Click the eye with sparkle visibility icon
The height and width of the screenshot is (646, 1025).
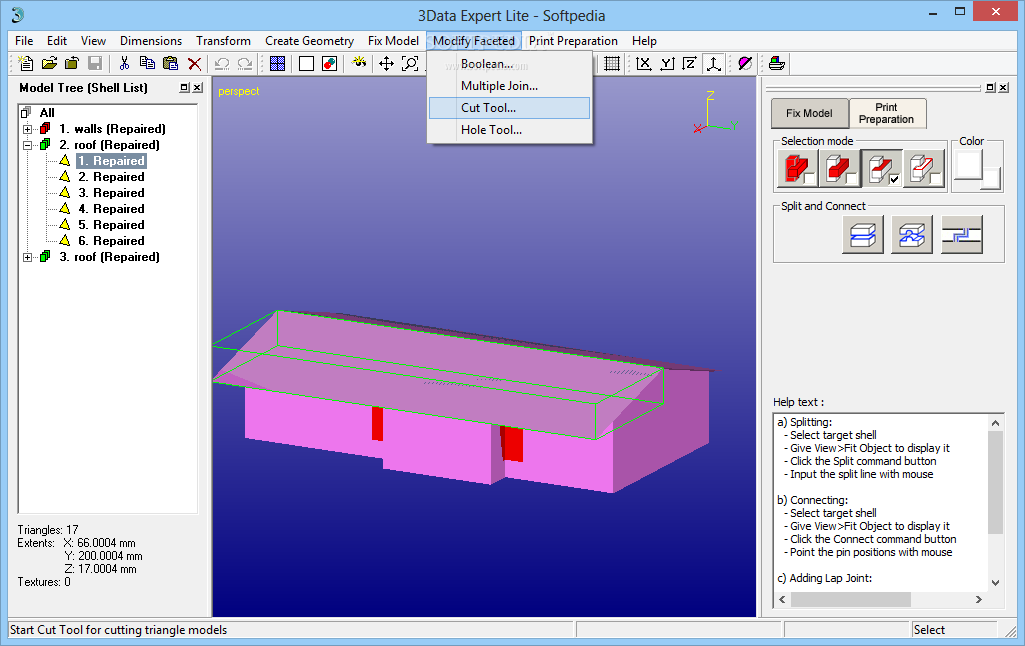point(359,63)
